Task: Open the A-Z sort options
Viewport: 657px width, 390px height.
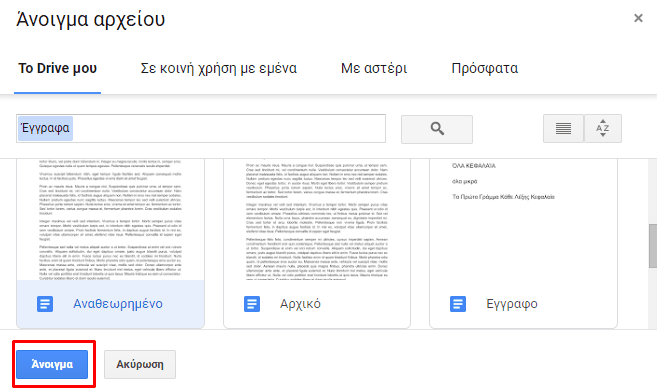Action: click(x=603, y=129)
